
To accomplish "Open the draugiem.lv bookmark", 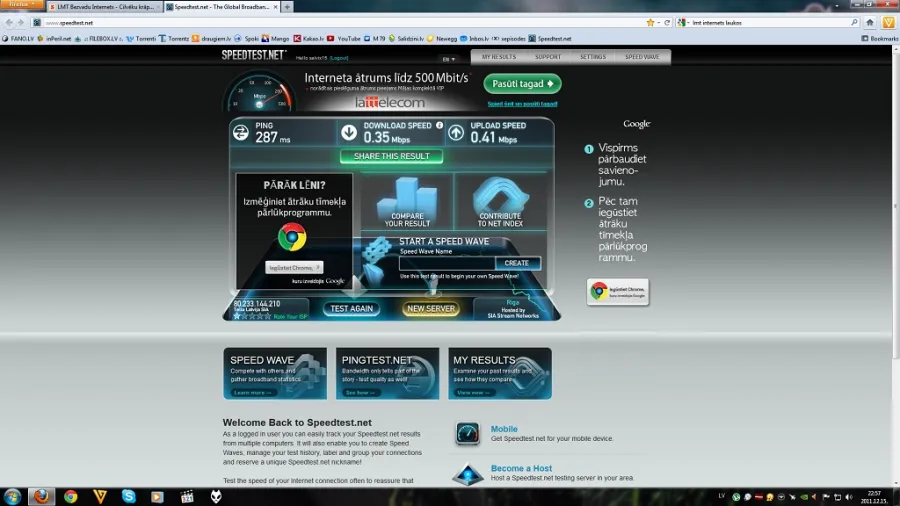I will coord(211,38).
